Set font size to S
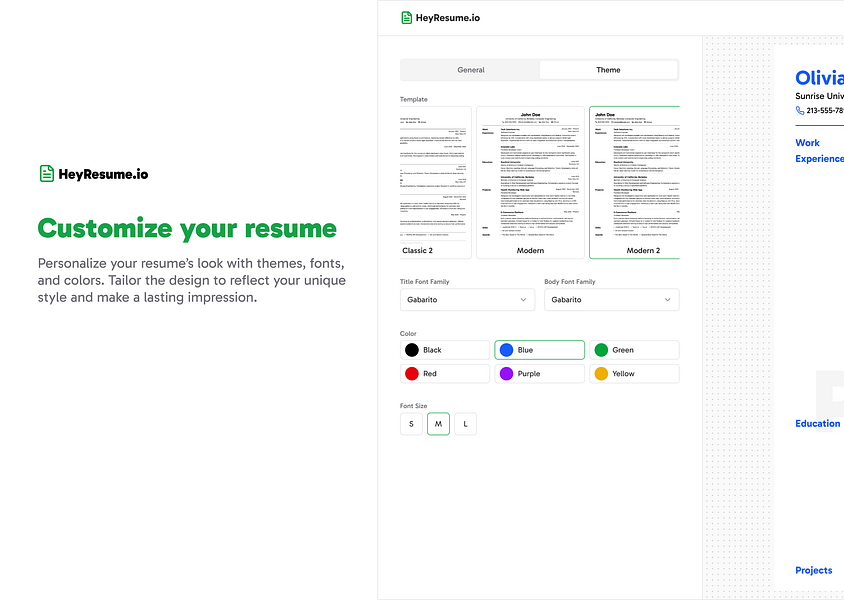This screenshot has height=600, width=844. 412,423
